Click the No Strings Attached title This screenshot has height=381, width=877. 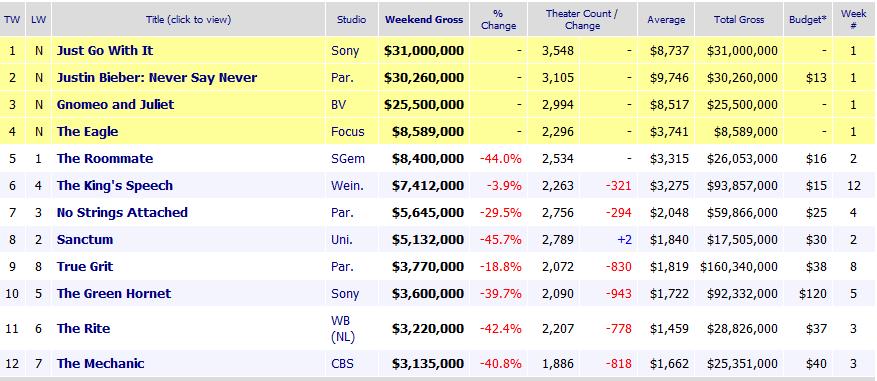pyautogui.click(x=122, y=213)
